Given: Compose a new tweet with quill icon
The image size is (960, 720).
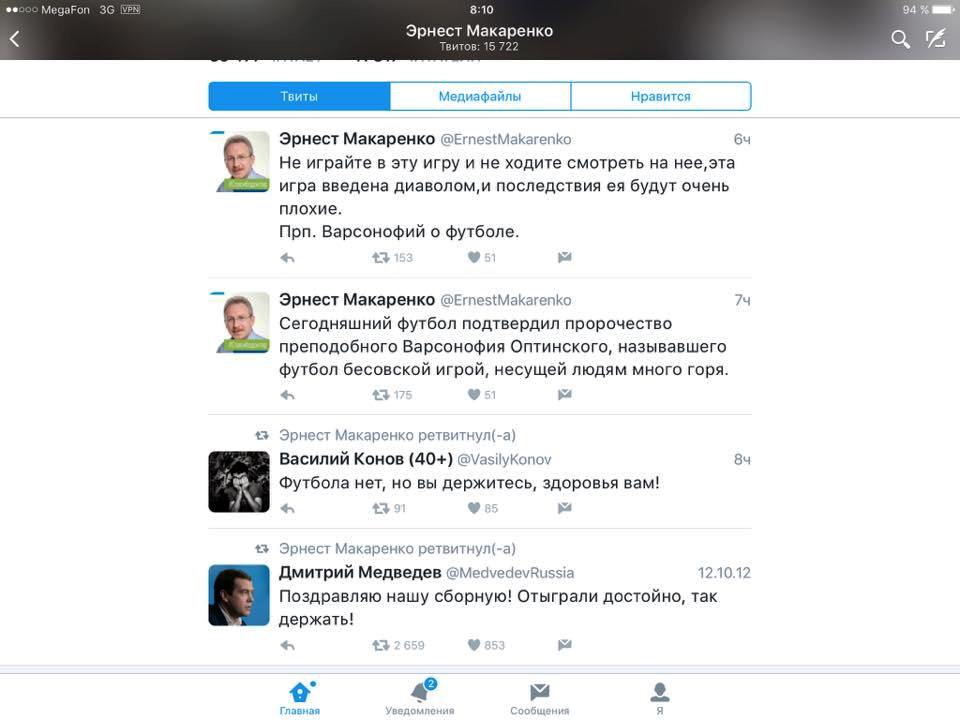Looking at the screenshot, I should 936,39.
